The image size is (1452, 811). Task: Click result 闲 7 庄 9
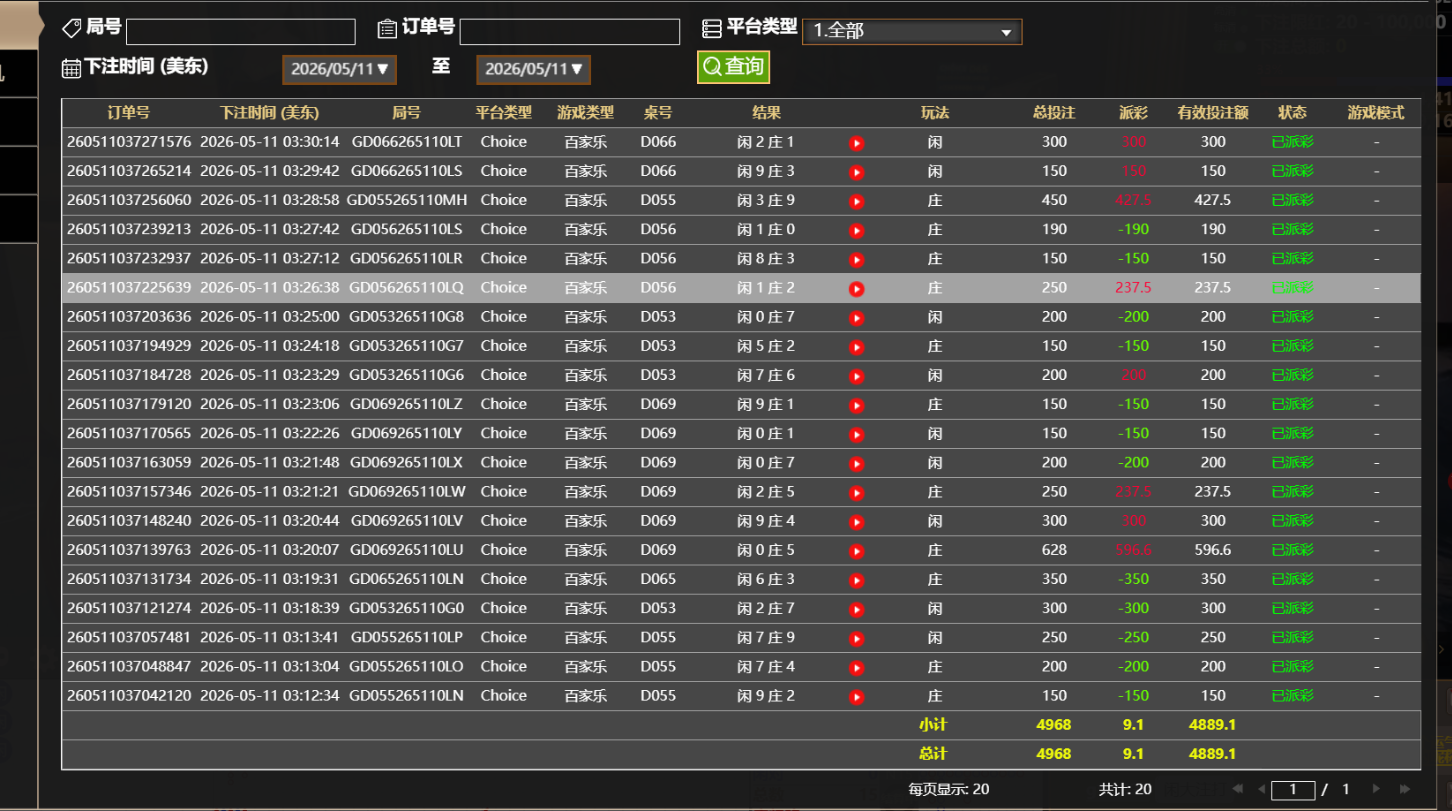pyautogui.click(x=766, y=638)
